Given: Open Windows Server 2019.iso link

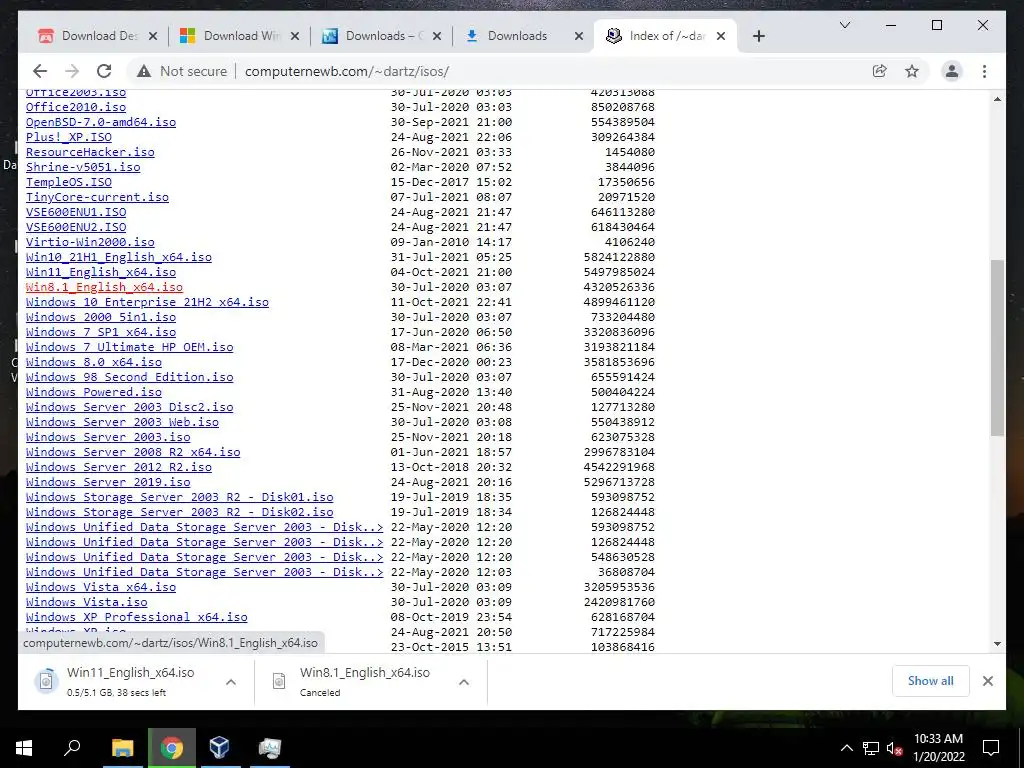Looking at the screenshot, I should click(108, 483).
